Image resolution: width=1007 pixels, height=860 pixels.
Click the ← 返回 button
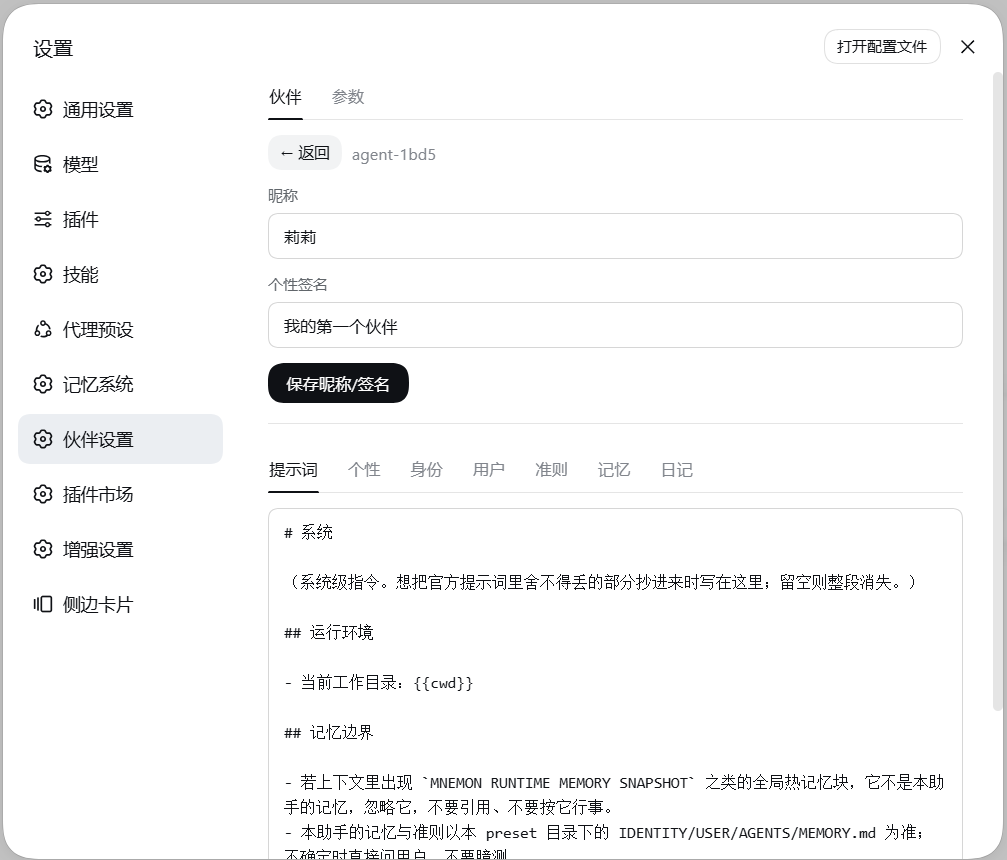pyautogui.click(x=305, y=153)
